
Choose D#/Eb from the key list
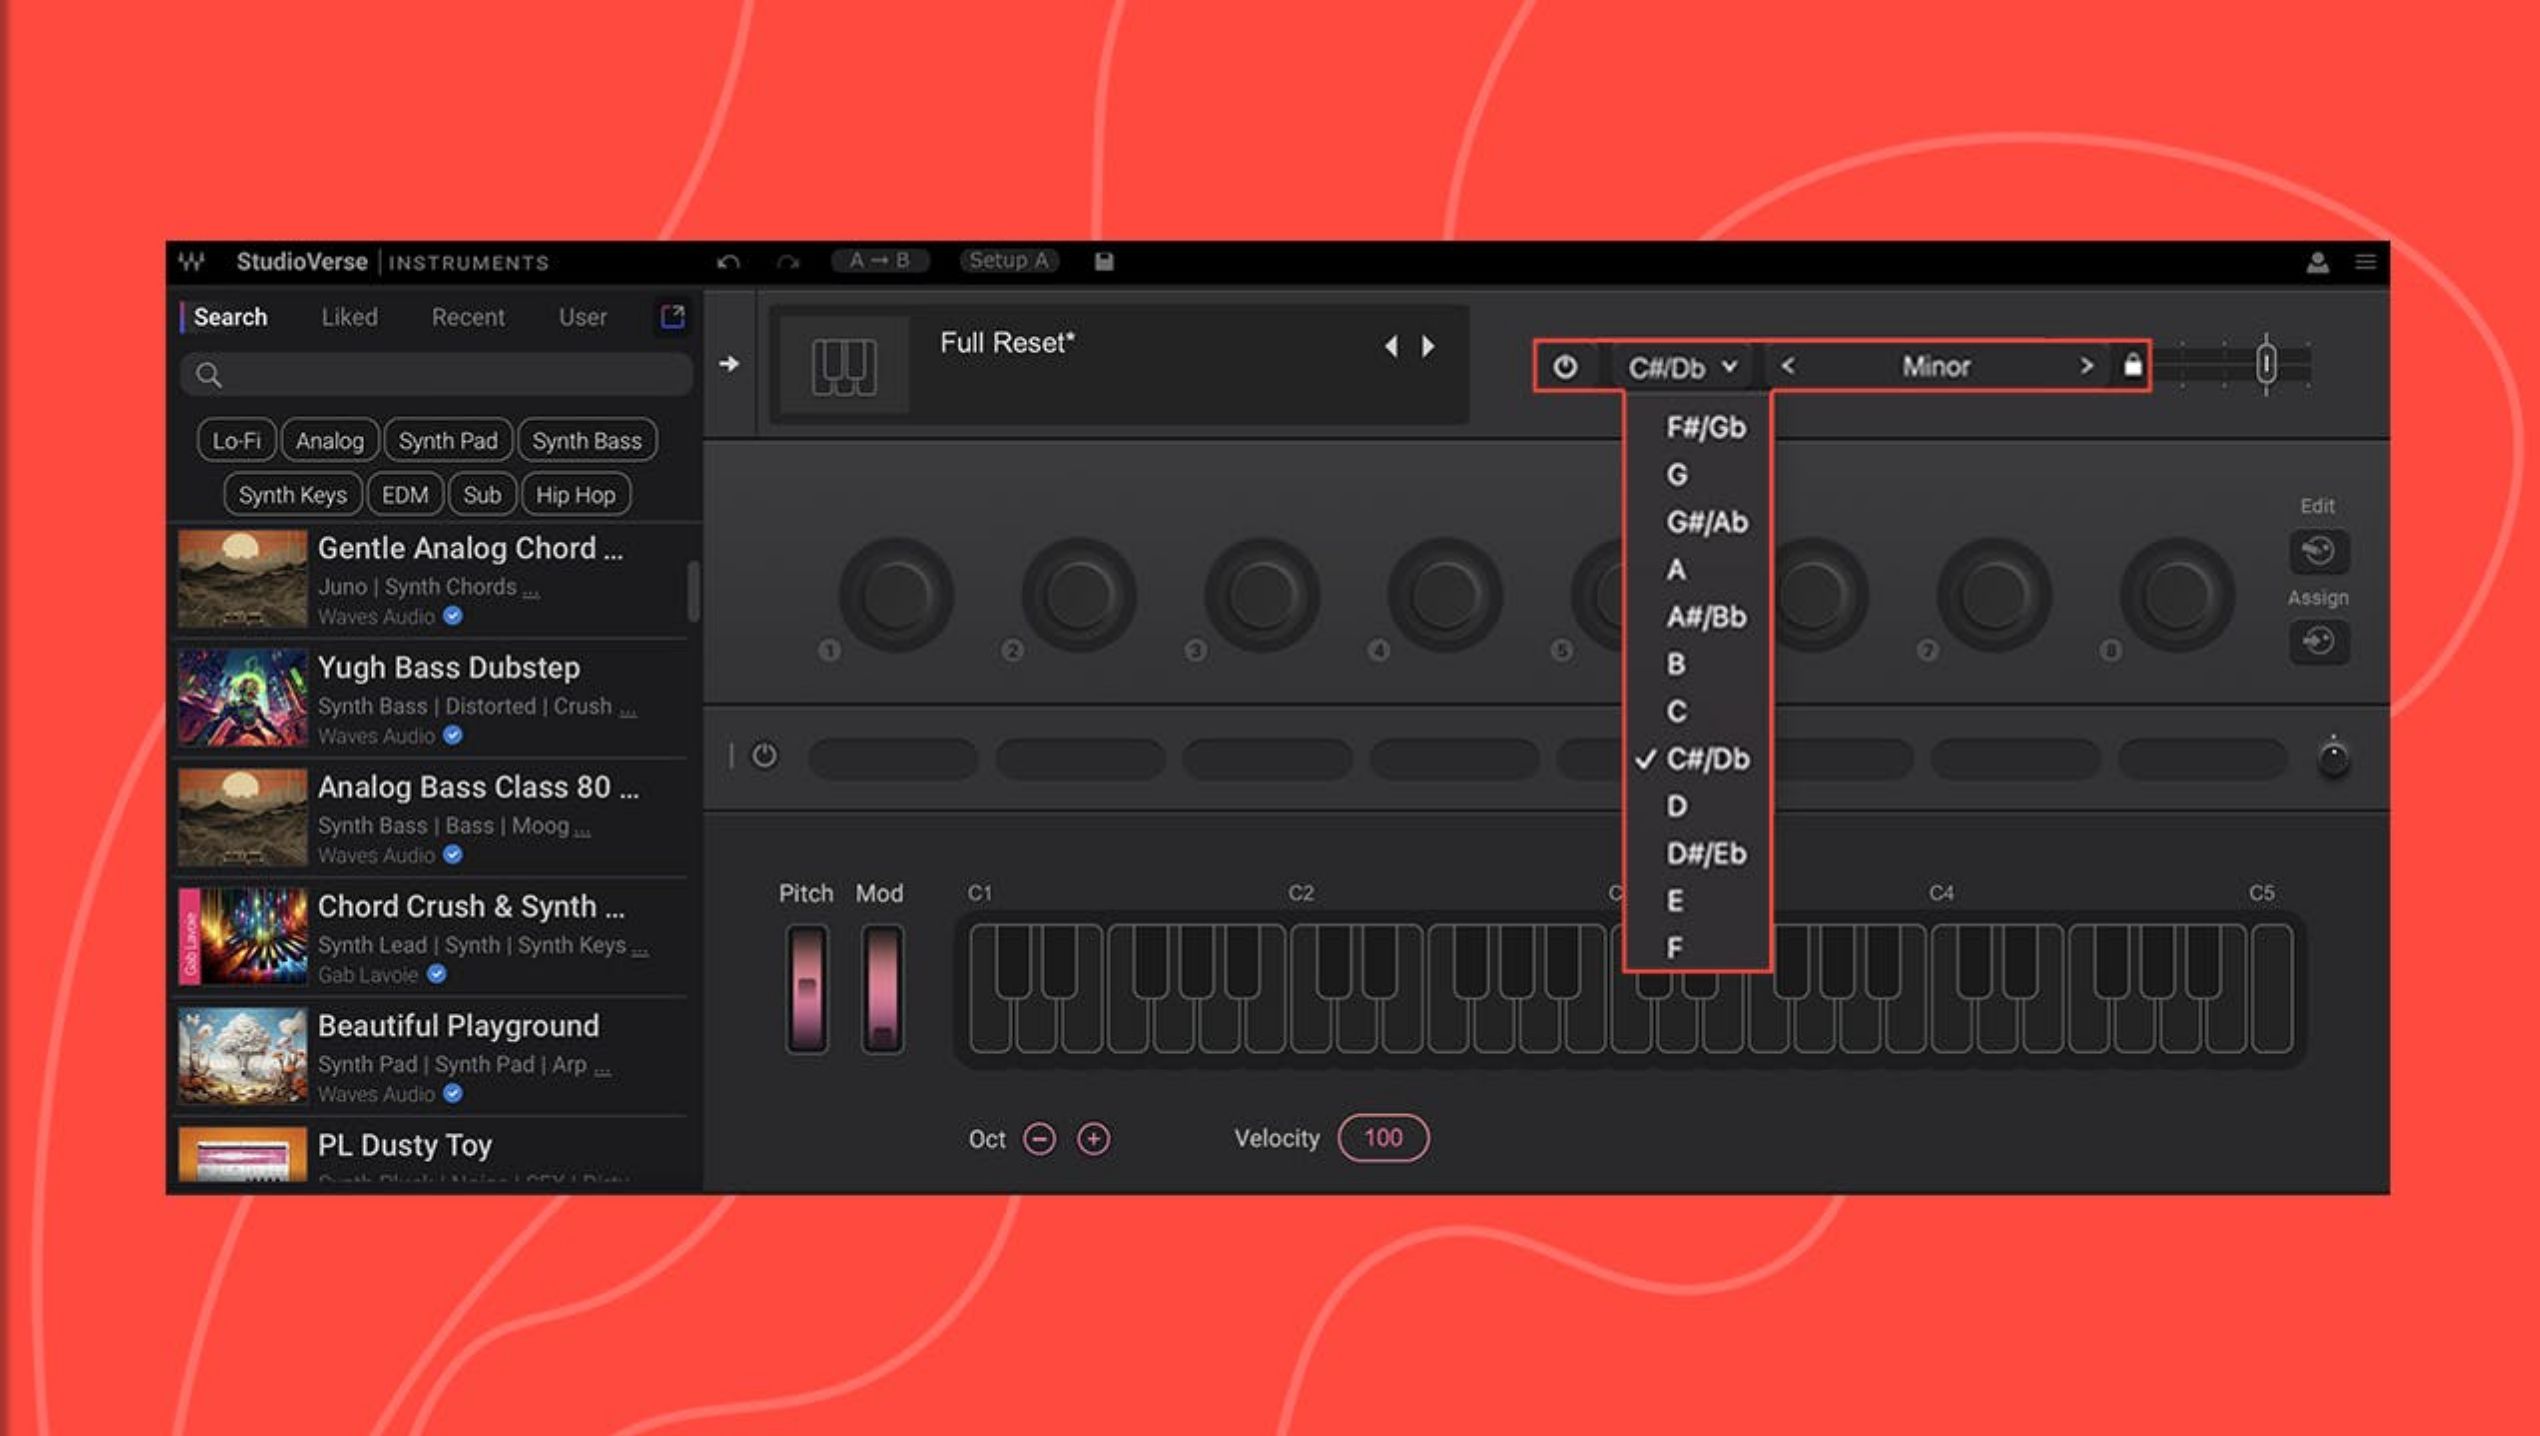pyautogui.click(x=1706, y=854)
